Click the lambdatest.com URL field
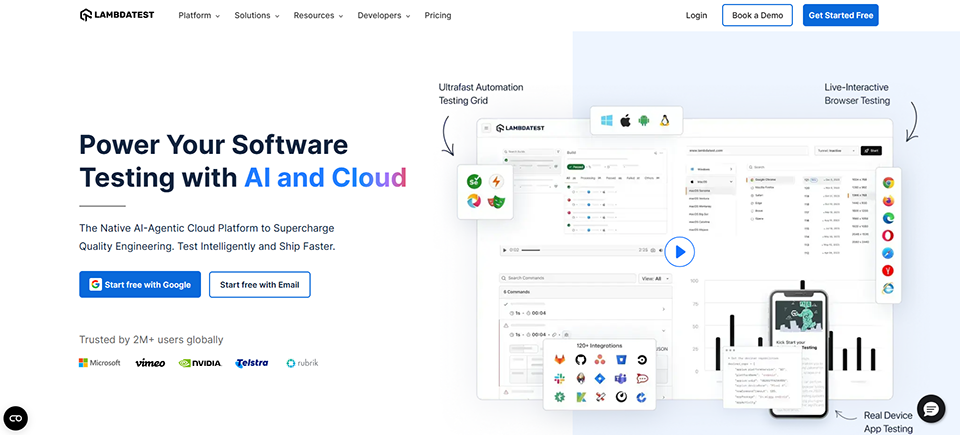 click(x=748, y=150)
